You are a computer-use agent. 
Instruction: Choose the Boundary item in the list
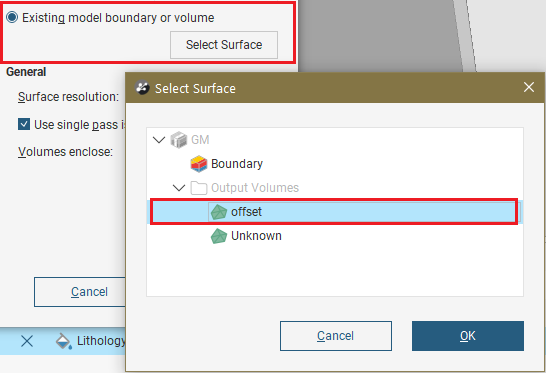coord(237,164)
